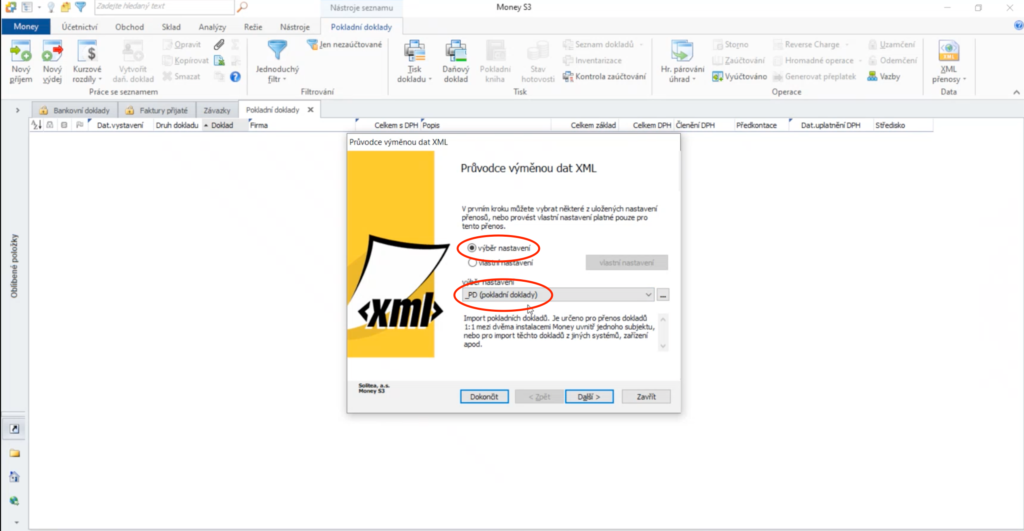1024x531 pixels.
Task: Expand the sidebar bottom arrow
Action: click(x=16, y=523)
